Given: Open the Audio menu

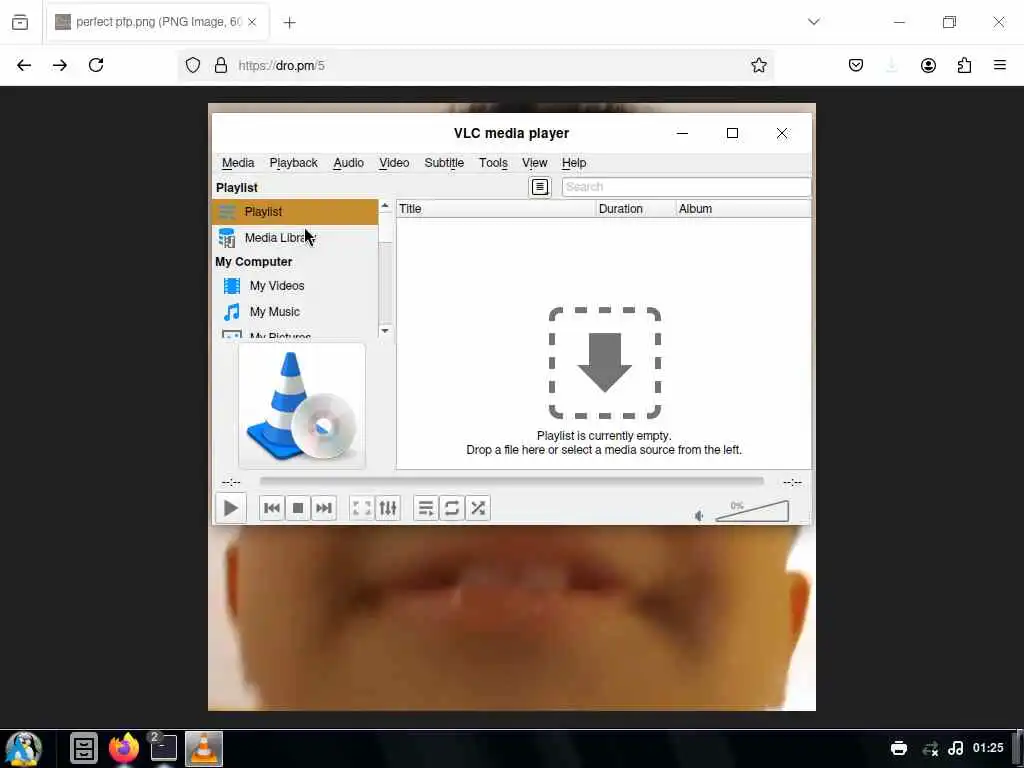Looking at the screenshot, I should point(348,163).
